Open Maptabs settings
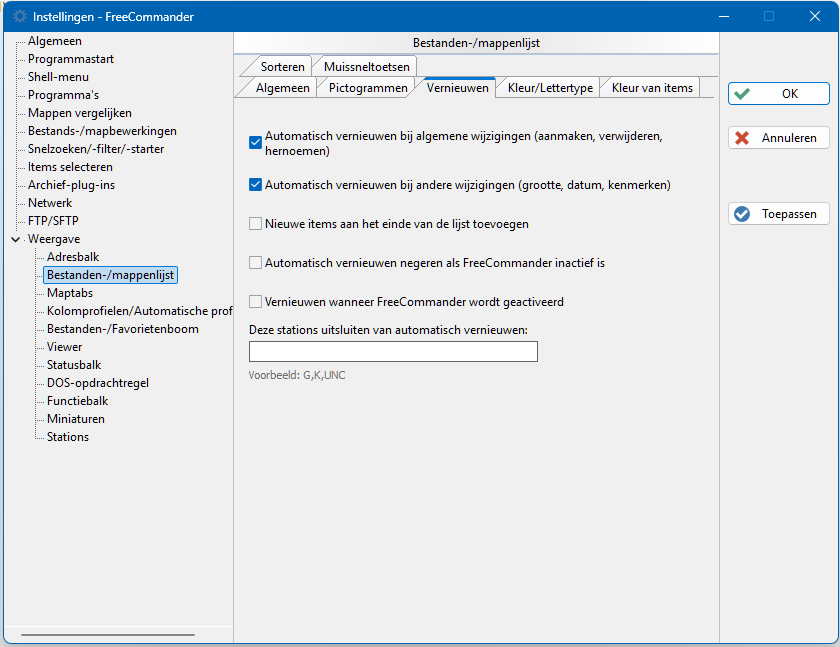 point(70,293)
